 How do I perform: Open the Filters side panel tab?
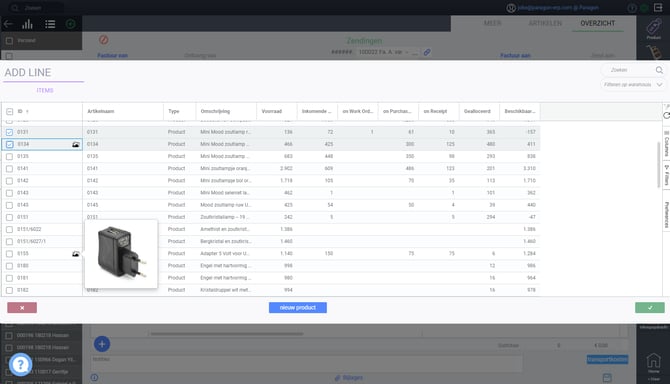(666, 175)
